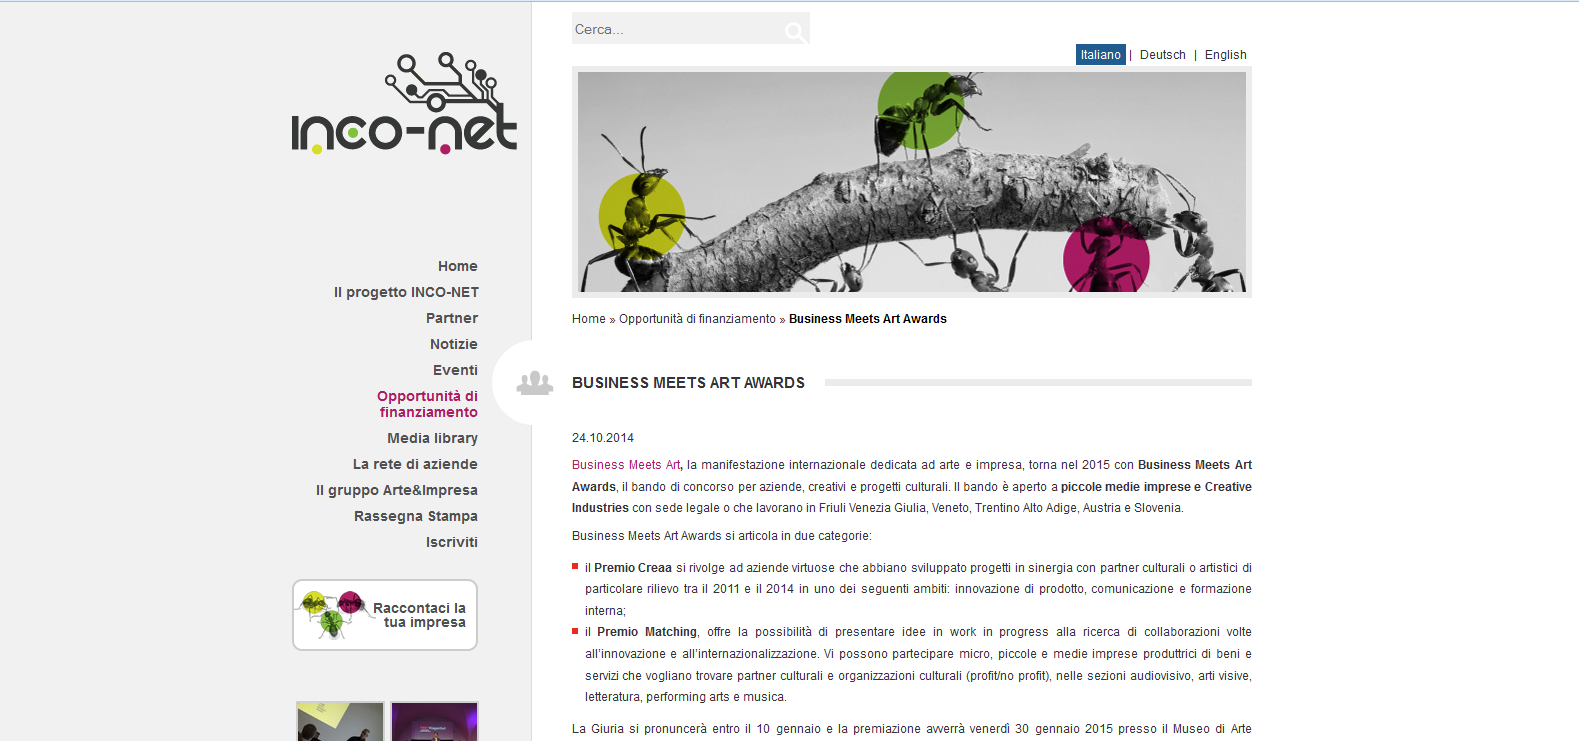The width and height of the screenshot is (1579, 741).
Task: Click the date 24.10.2014
Action: 603,438
